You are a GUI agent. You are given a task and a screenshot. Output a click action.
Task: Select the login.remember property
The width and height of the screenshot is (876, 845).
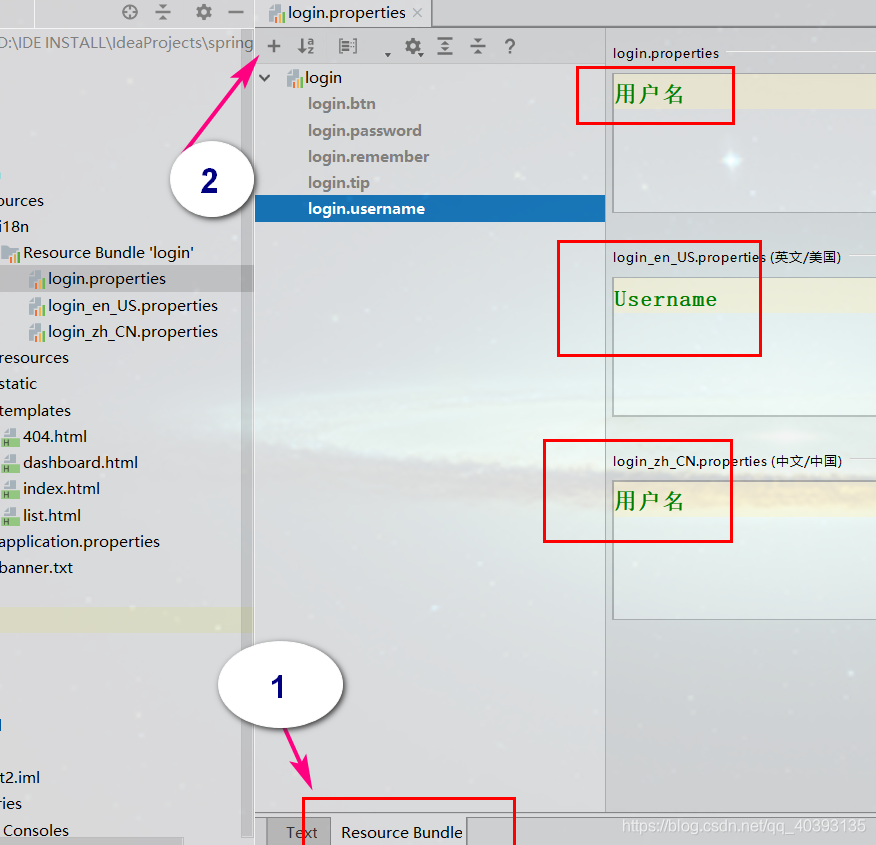tap(368, 156)
